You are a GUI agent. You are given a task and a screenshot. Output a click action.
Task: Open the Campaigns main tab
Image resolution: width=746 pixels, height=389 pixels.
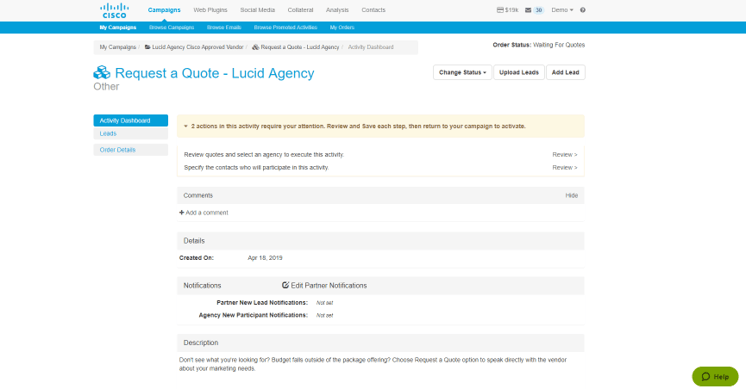click(x=164, y=10)
